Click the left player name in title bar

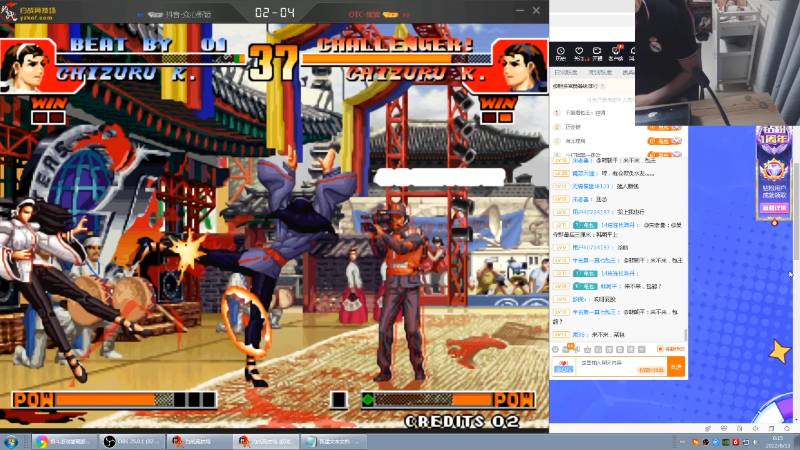[x=188, y=15]
